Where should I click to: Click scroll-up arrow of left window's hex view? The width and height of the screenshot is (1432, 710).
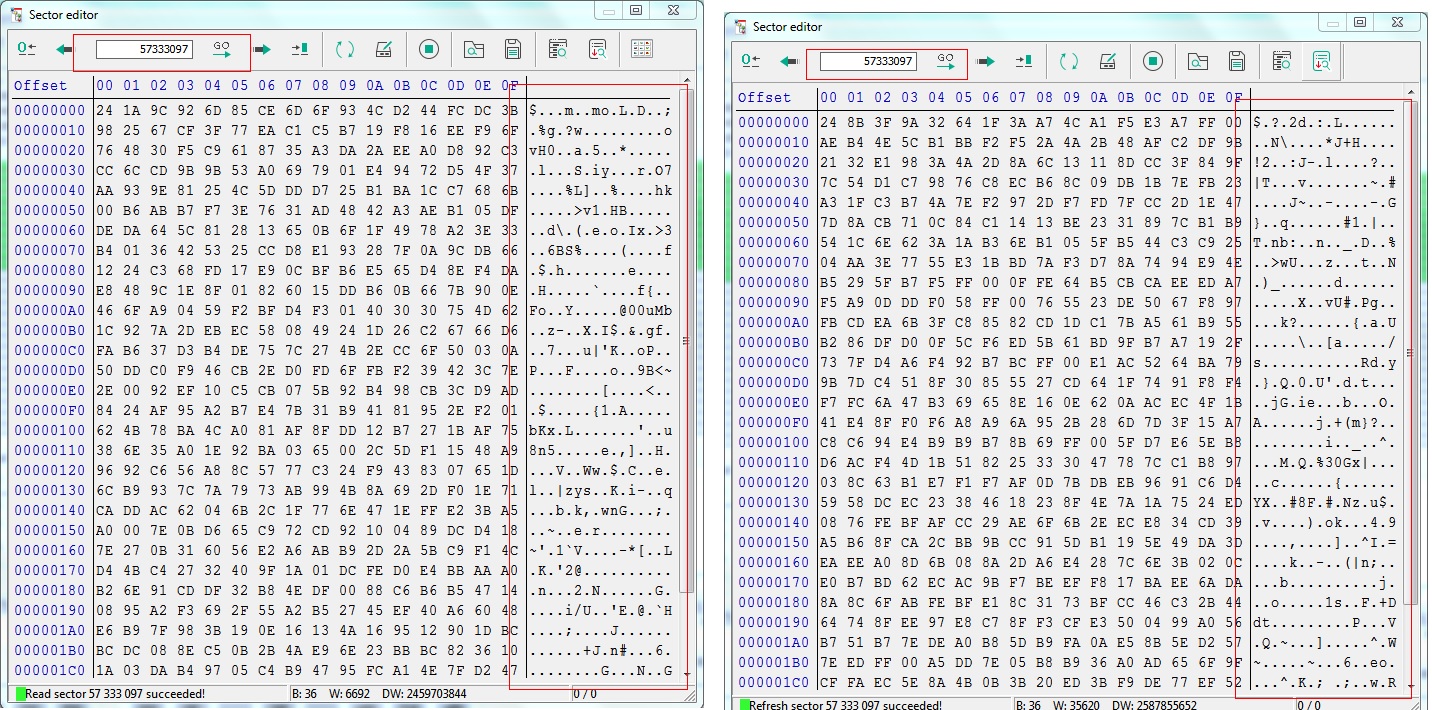[x=685, y=80]
